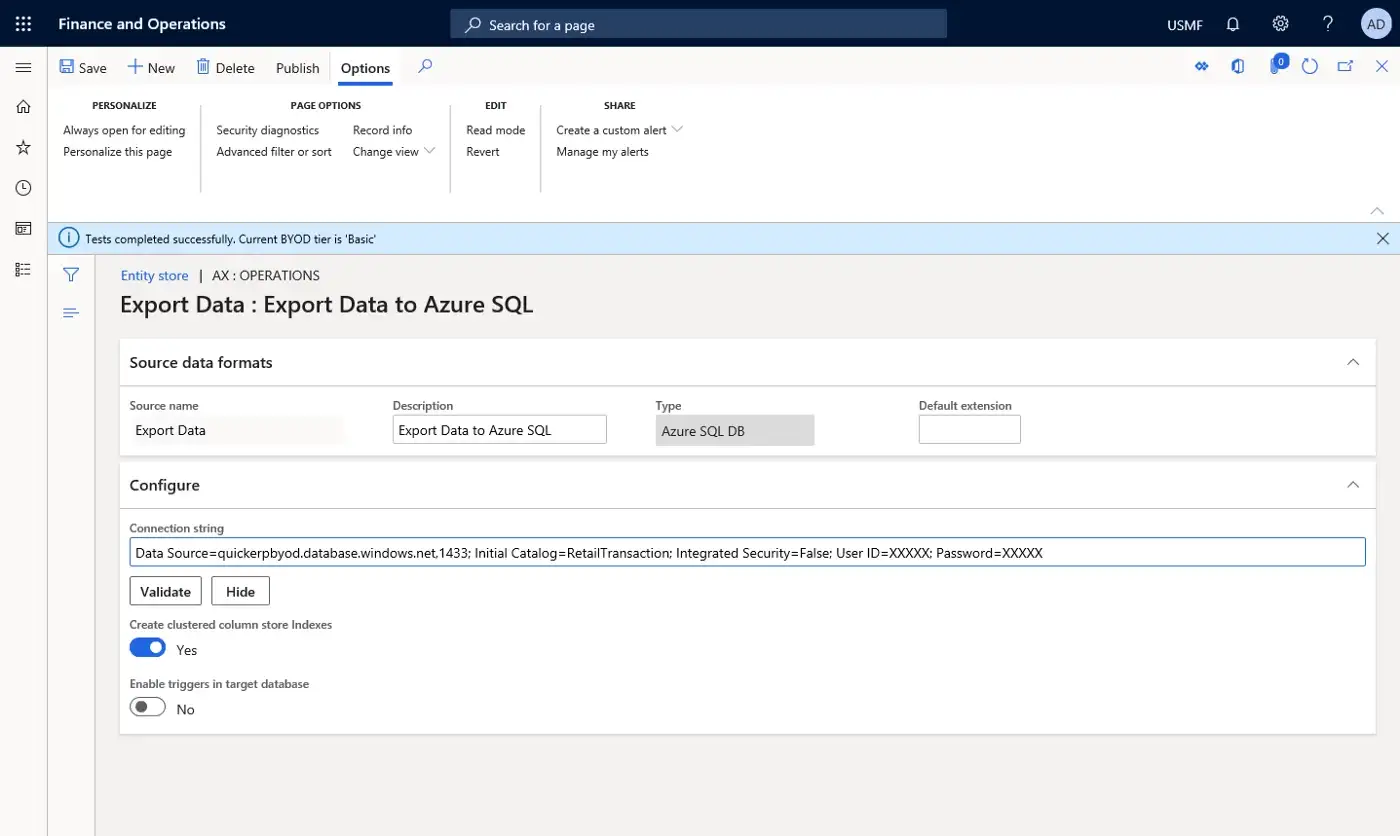Open the AD user account avatar
The width and height of the screenshot is (1400, 836).
[x=1375, y=24]
